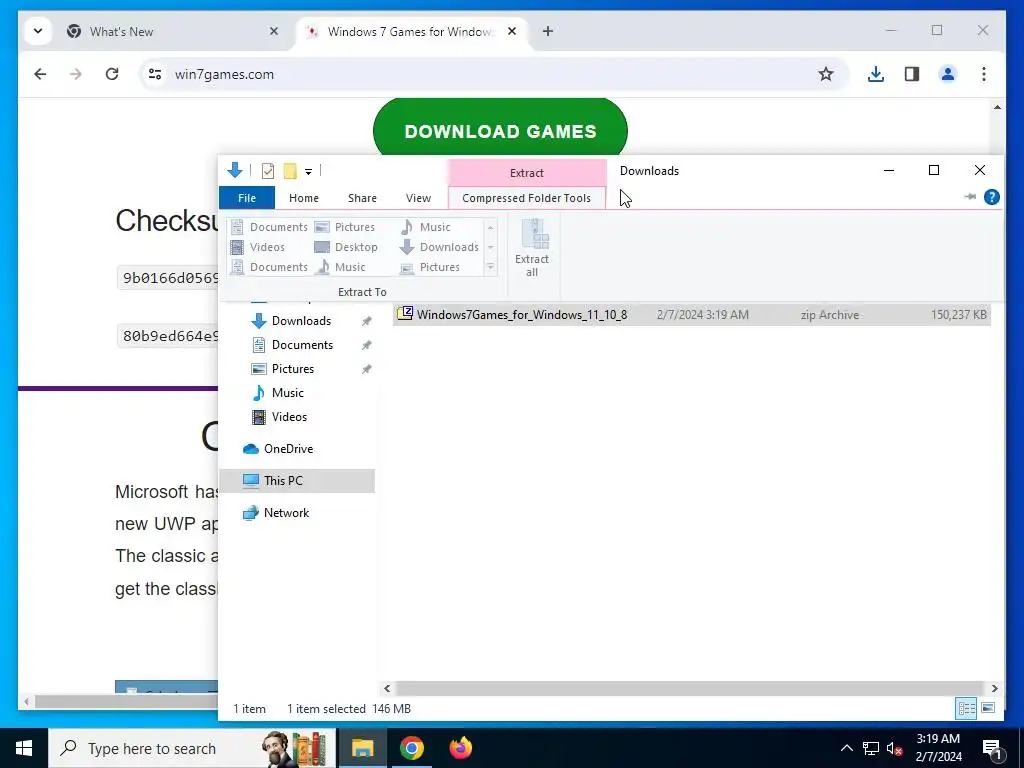
Task: Select Videos in navigation pane
Action: click(289, 417)
